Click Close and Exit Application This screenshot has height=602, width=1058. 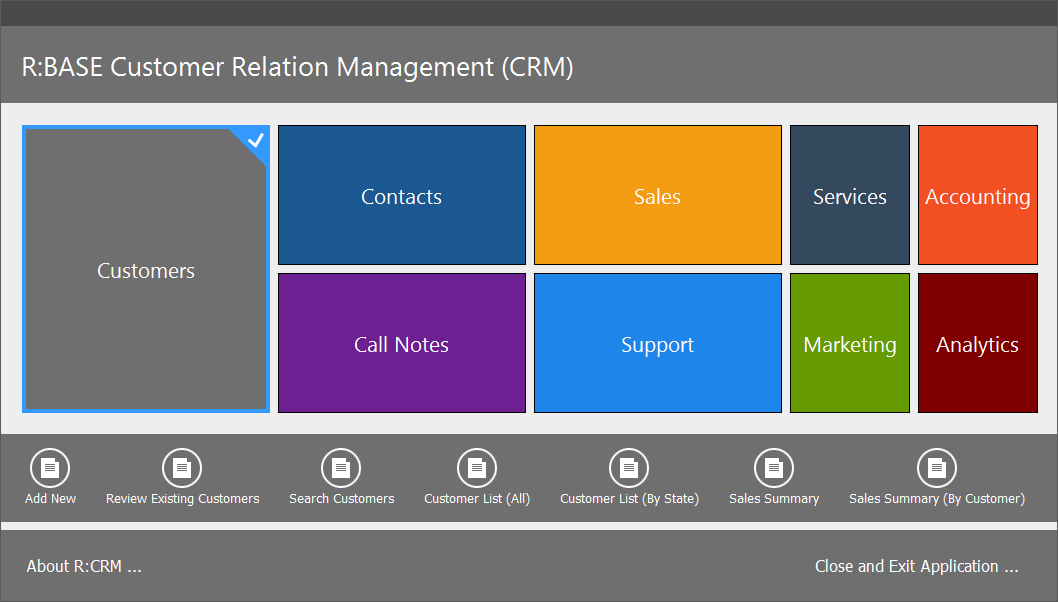(x=916, y=566)
